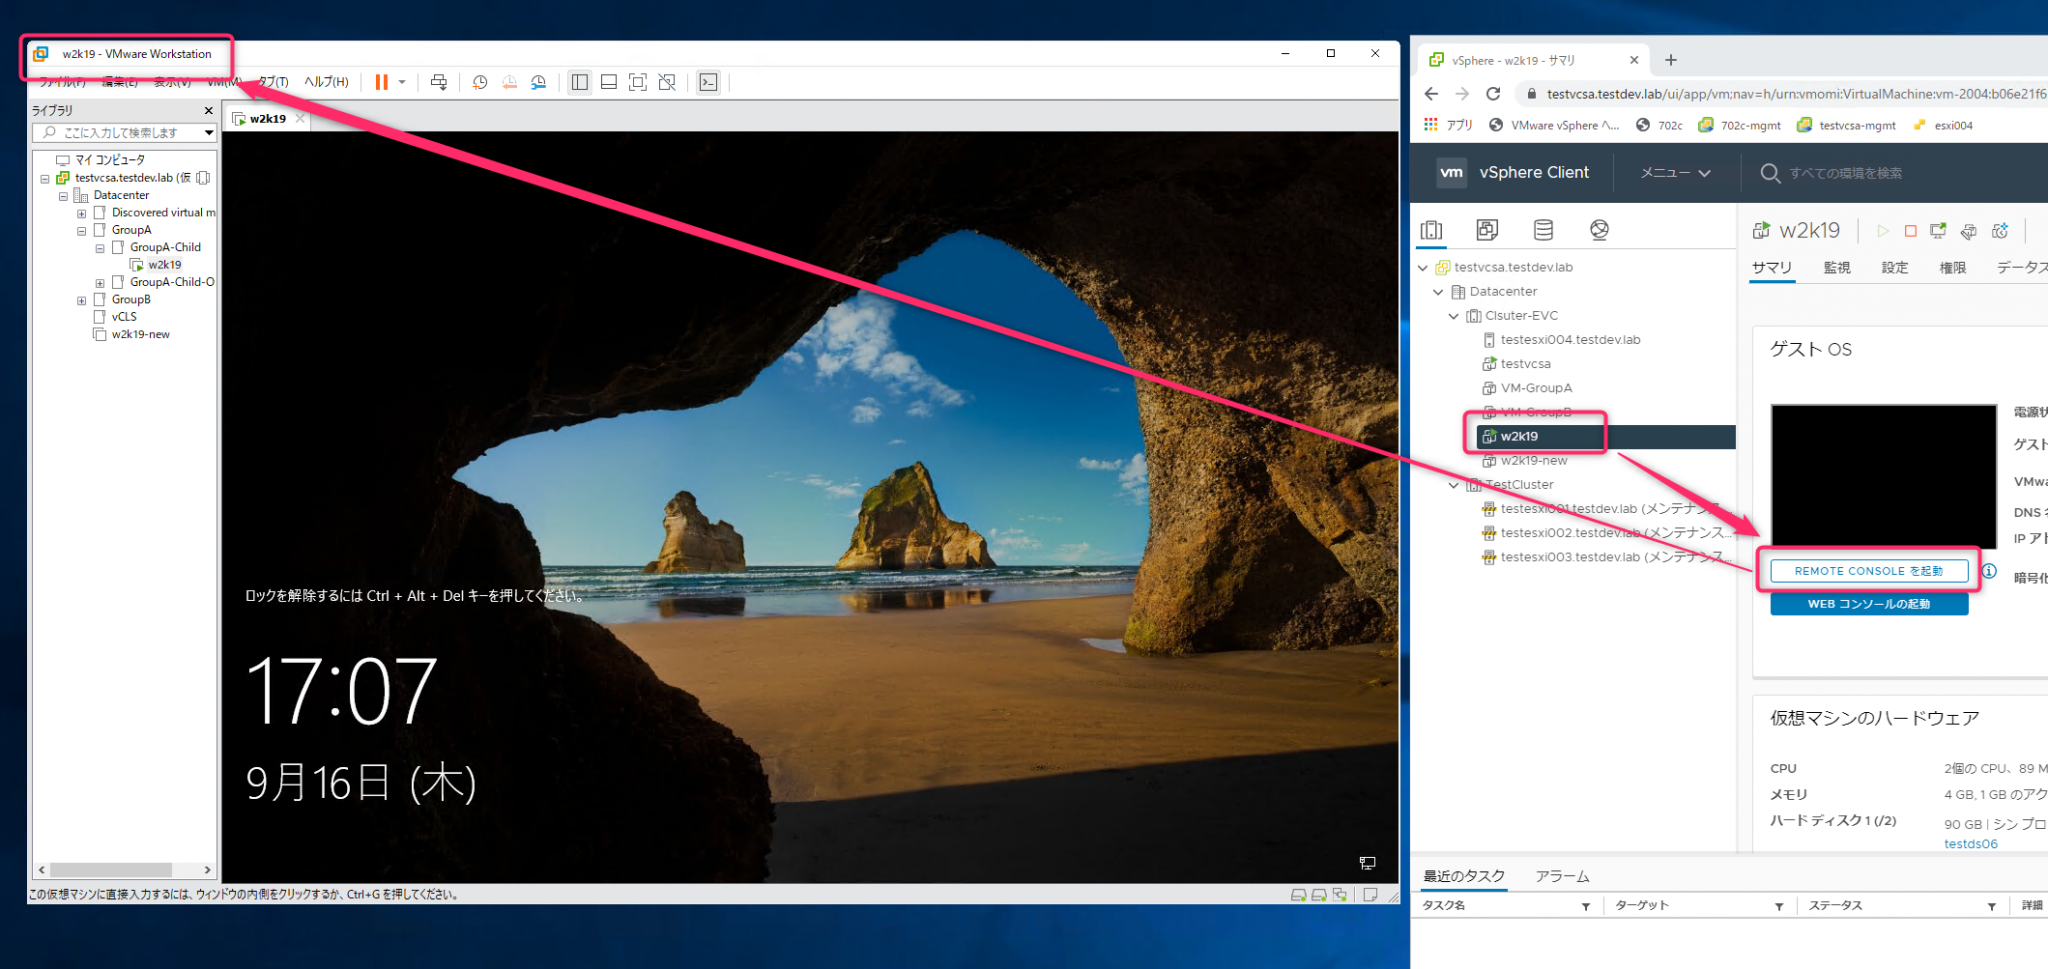Select the Networking inventory view in vSphere

point(1599,229)
